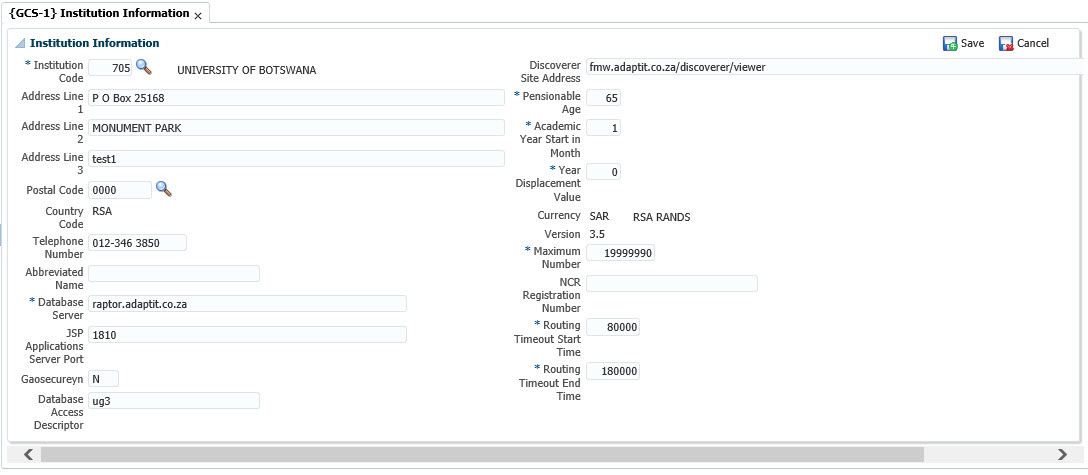This screenshot has height=475, width=1088.
Task: Open the Postal Code search magnifier
Action: coord(163,188)
